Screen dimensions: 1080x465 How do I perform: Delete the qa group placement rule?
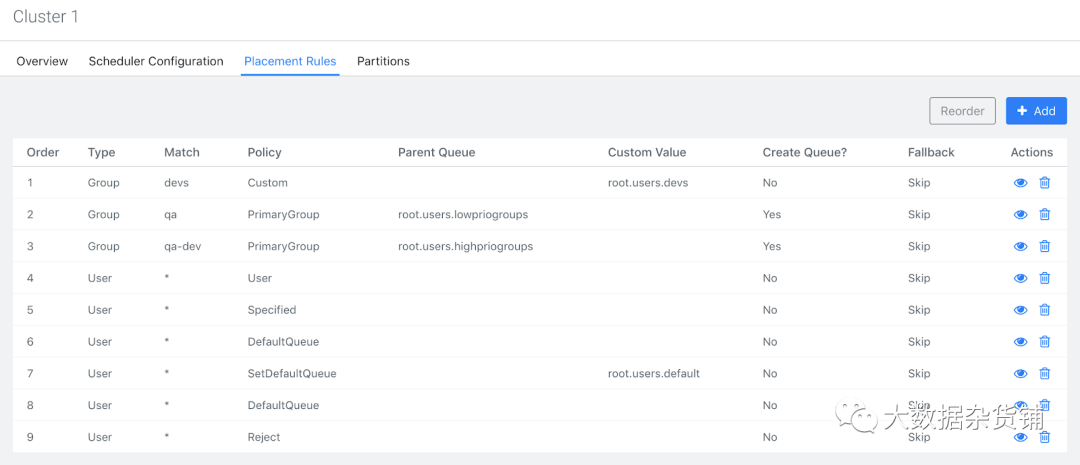pyautogui.click(x=1044, y=215)
